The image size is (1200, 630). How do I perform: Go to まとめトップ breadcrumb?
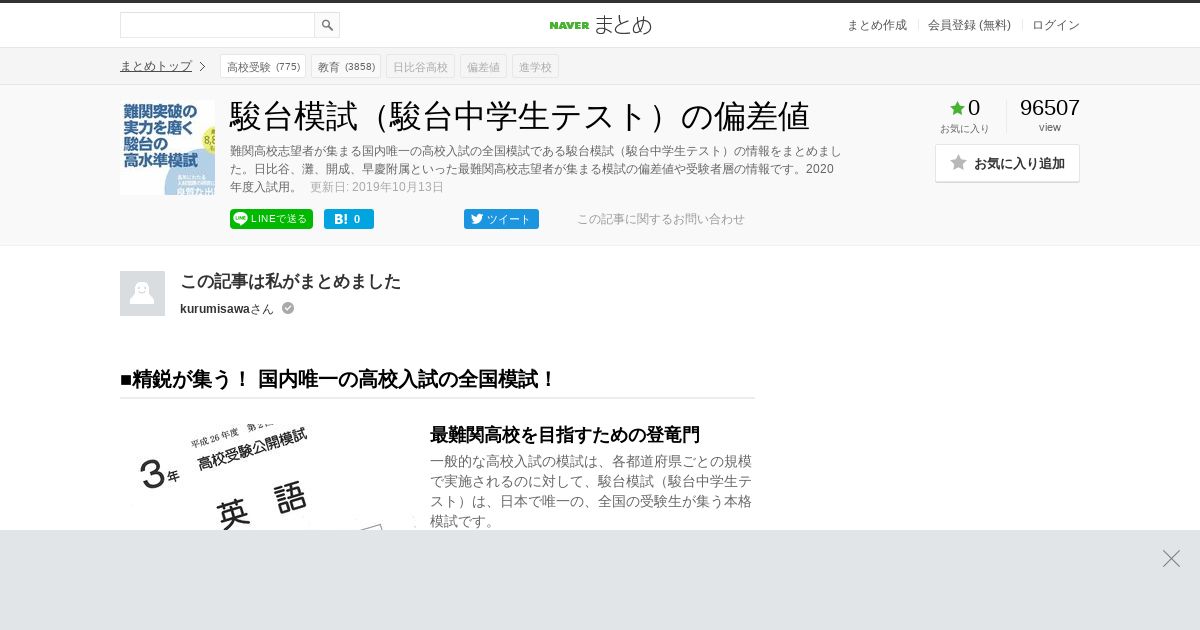point(156,66)
